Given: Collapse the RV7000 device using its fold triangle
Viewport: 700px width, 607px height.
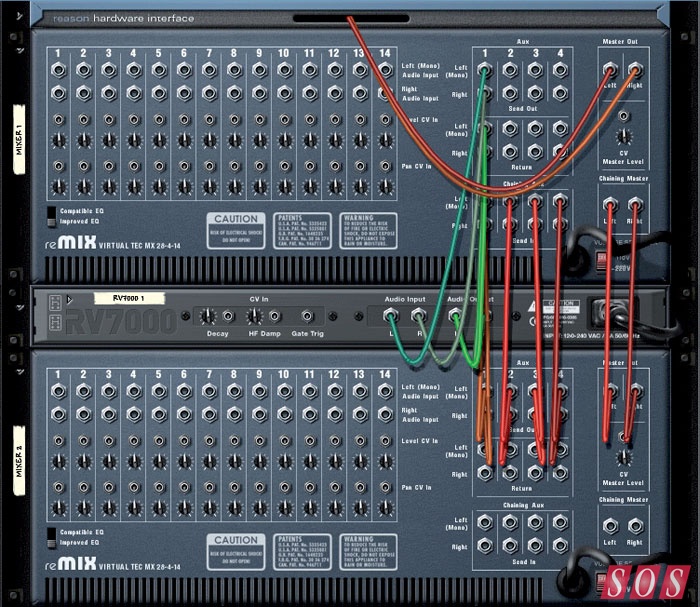Looking at the screenshot, I should click(69, 299).
